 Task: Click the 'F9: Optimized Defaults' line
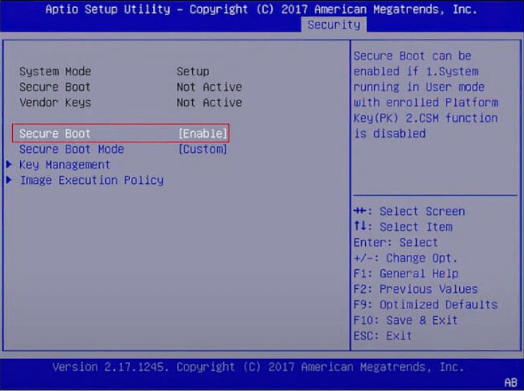coord(425,304)
